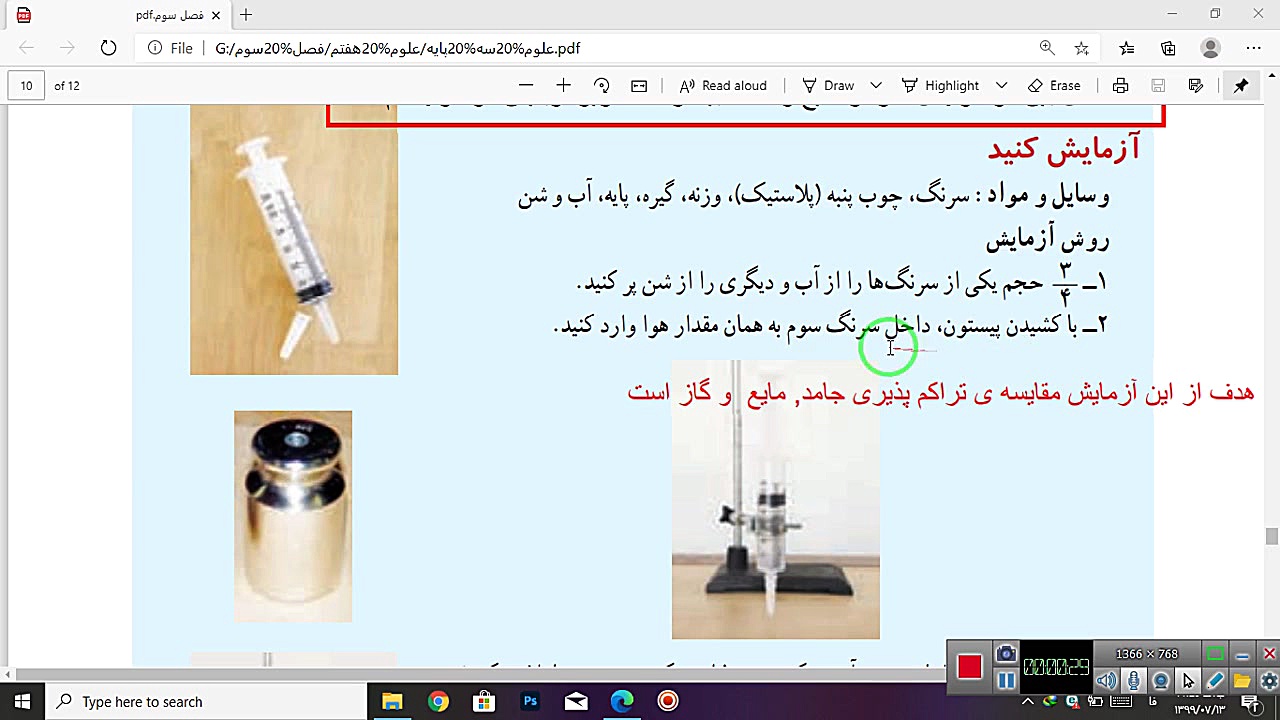Open the screen recorder settings gear

[x=1268, y=680]
